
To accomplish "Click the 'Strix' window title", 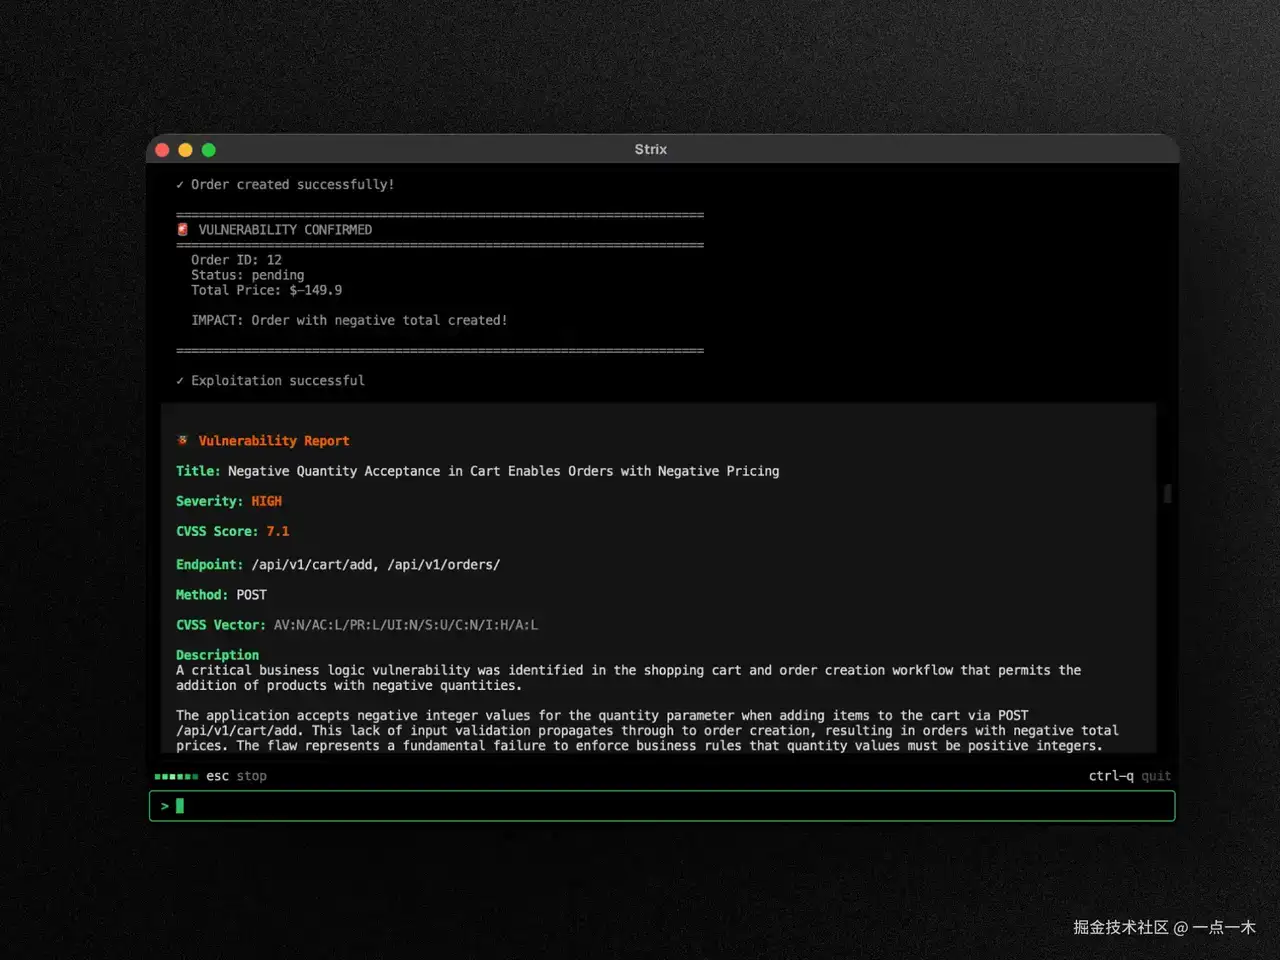I will coord(650,149).
